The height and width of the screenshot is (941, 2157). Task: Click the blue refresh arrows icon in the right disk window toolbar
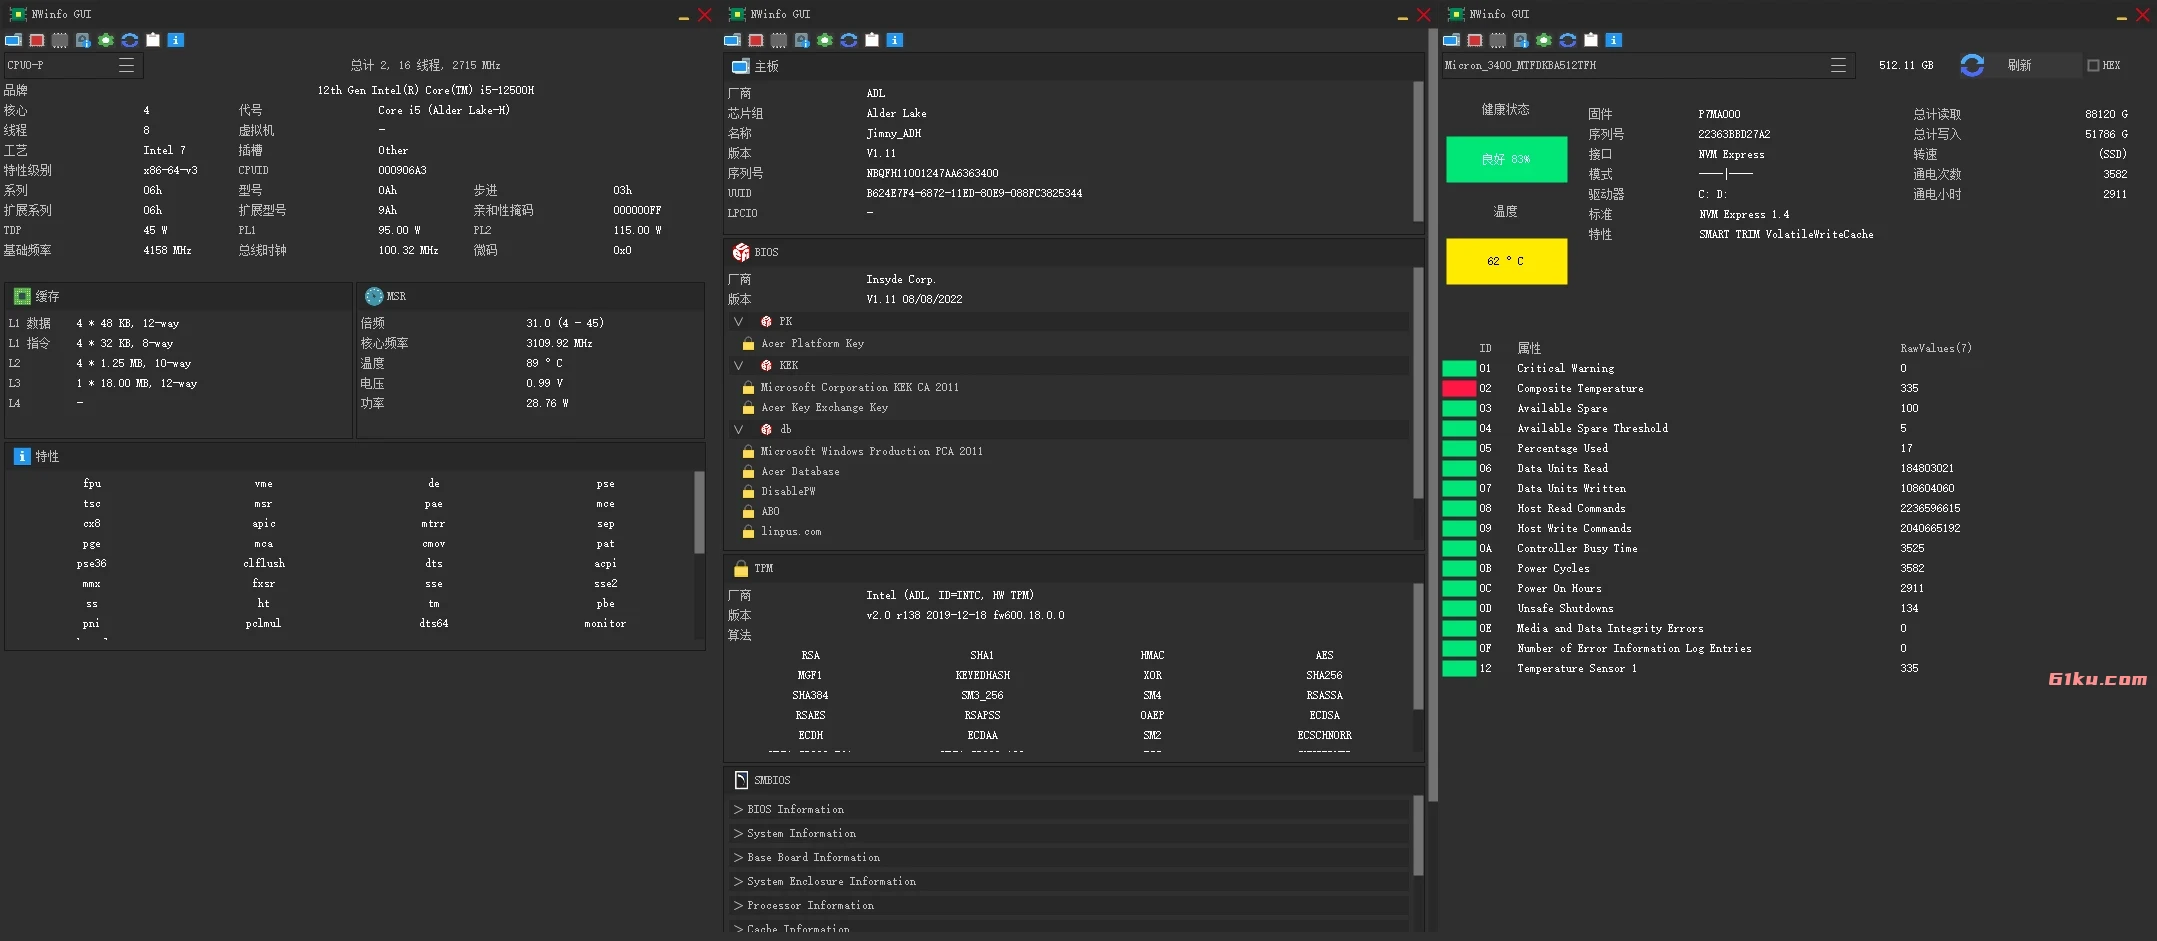[x=1568, y=40]
